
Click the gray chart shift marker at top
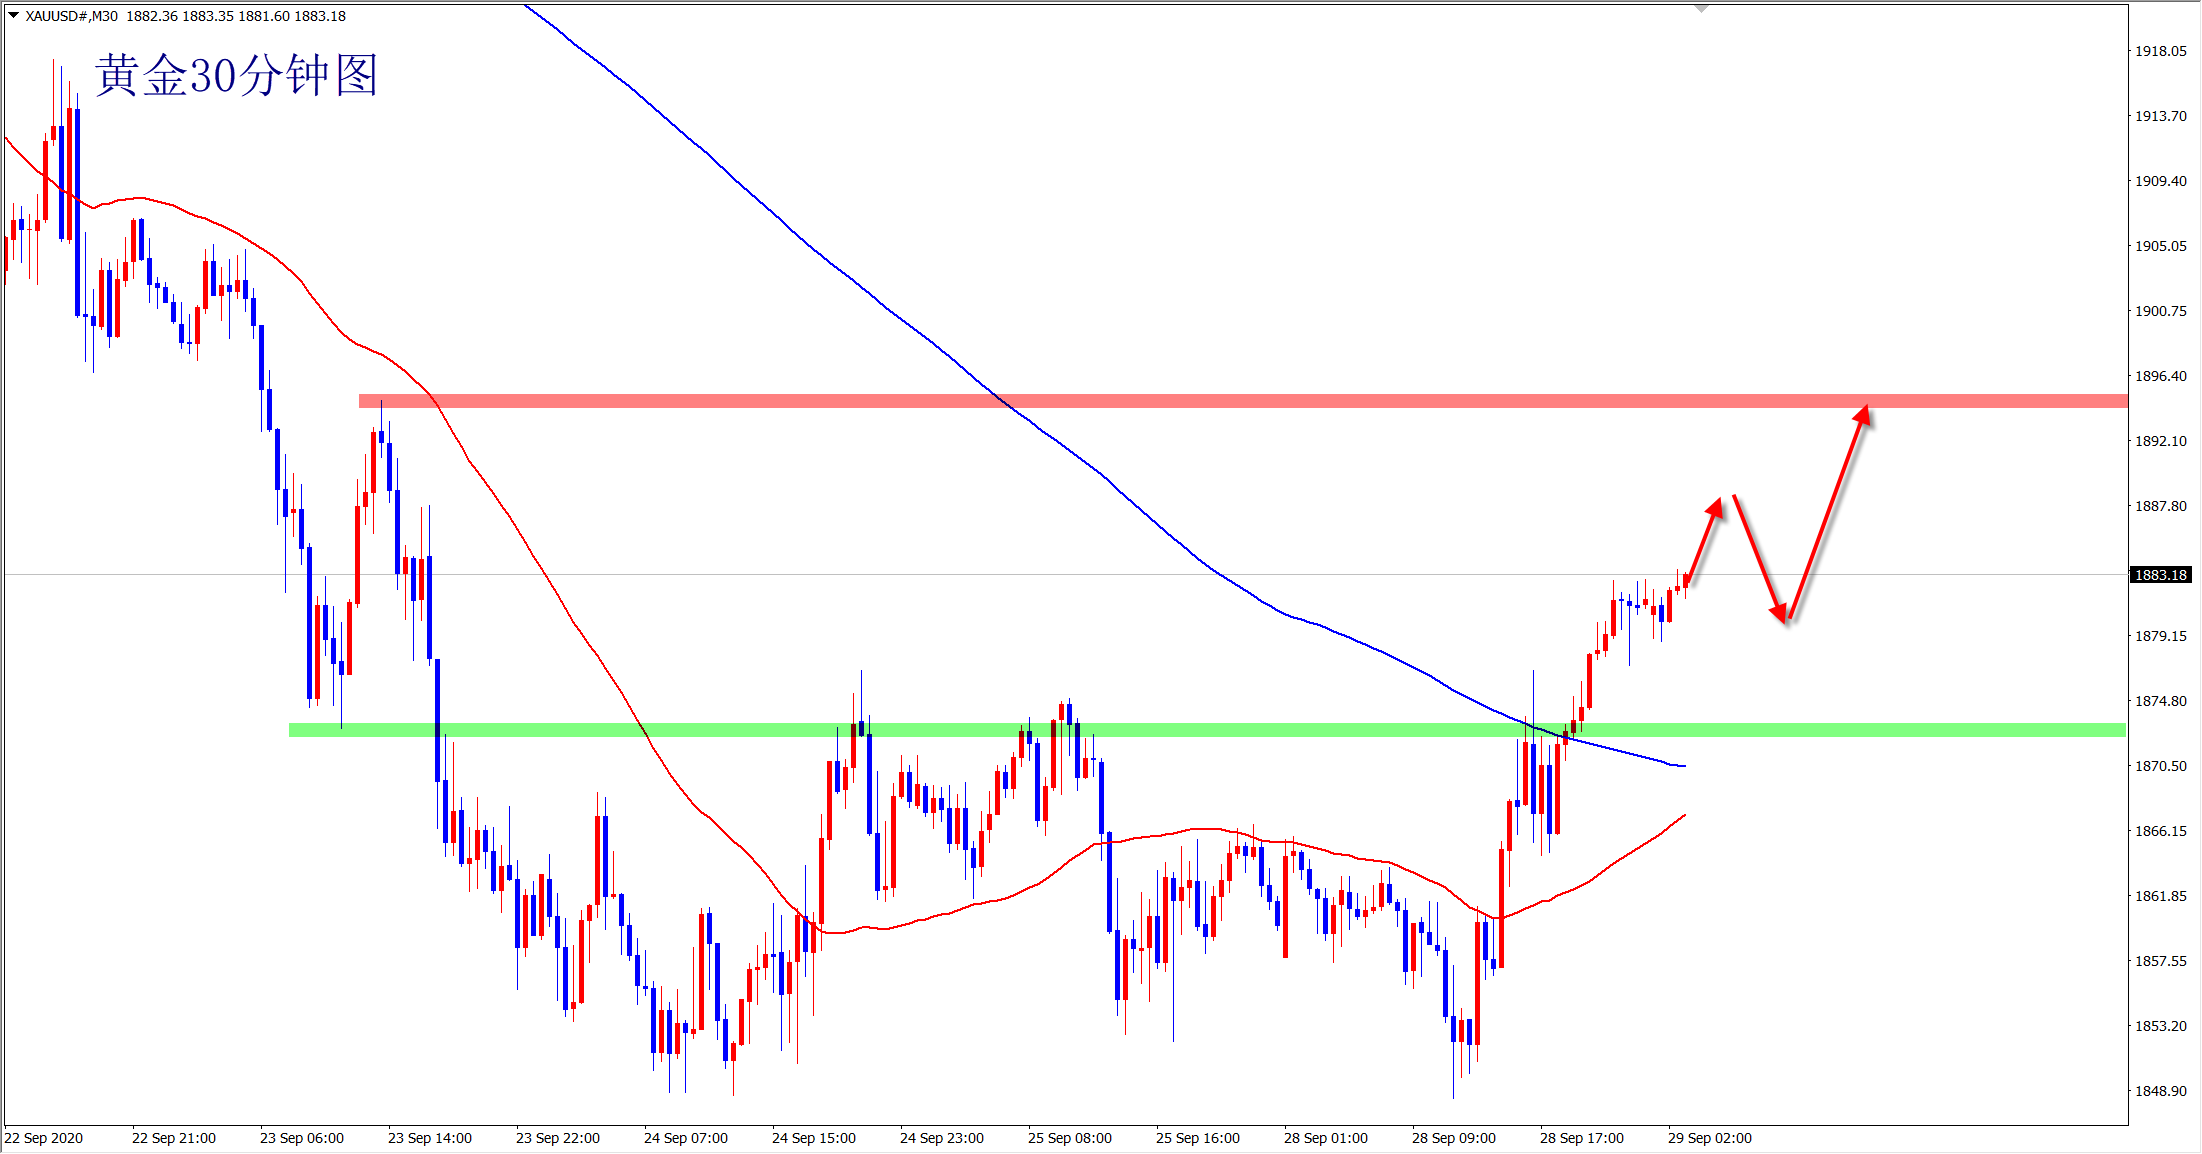pos(1701,9)
